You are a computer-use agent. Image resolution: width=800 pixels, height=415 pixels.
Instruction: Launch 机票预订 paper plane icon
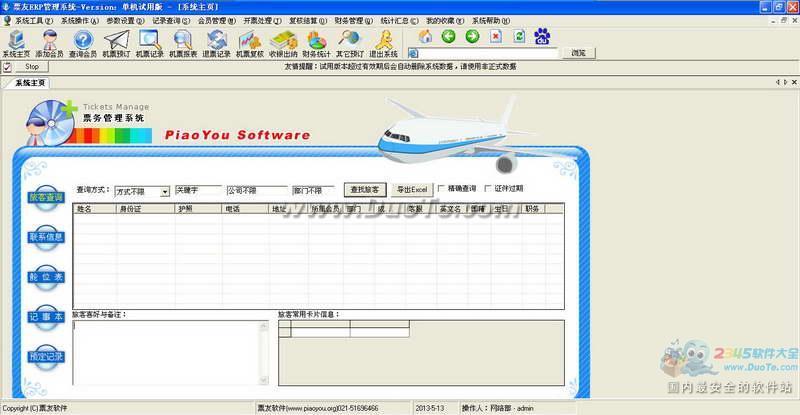116,43
